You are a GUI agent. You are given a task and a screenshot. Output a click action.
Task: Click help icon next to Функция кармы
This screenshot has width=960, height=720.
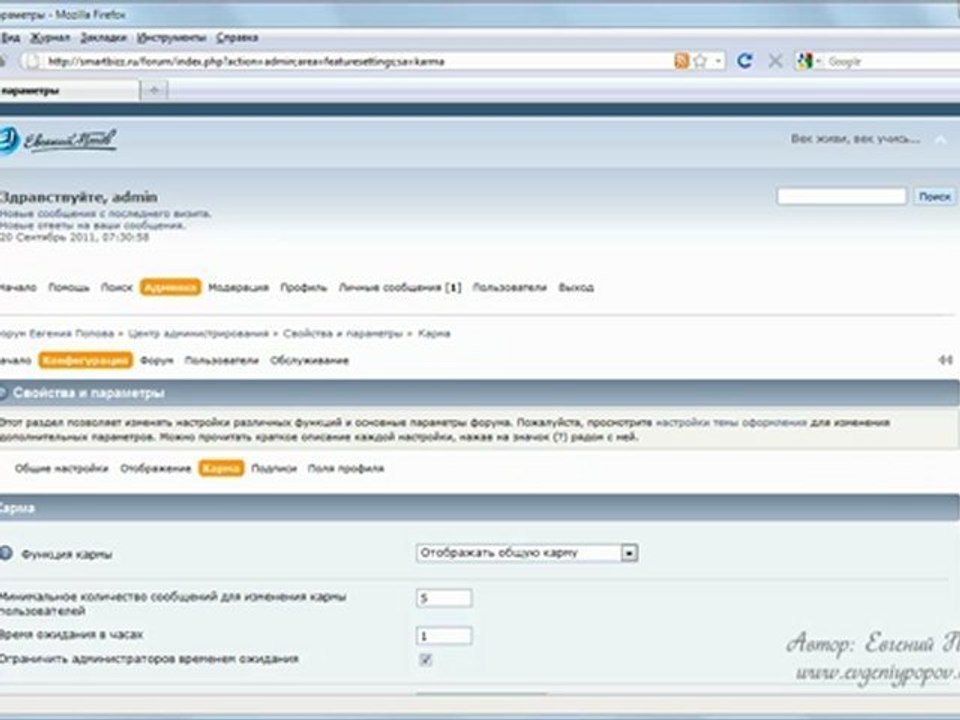[6, 553]
